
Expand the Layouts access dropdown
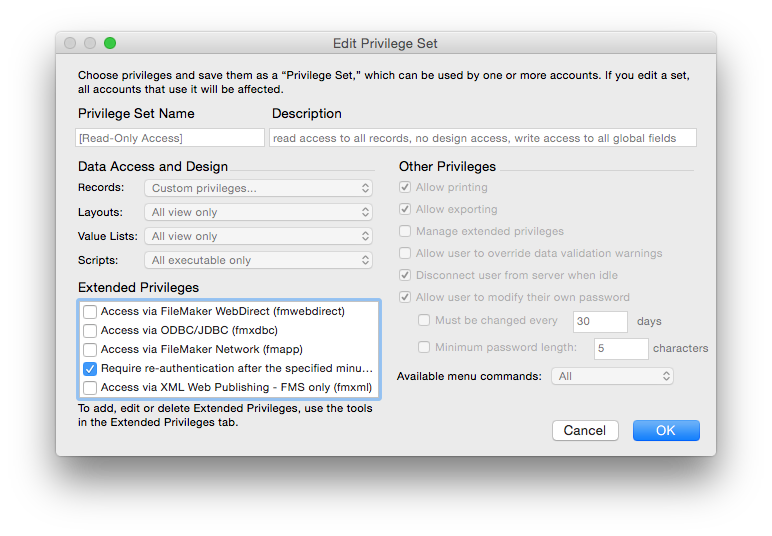tap(258, 212)
